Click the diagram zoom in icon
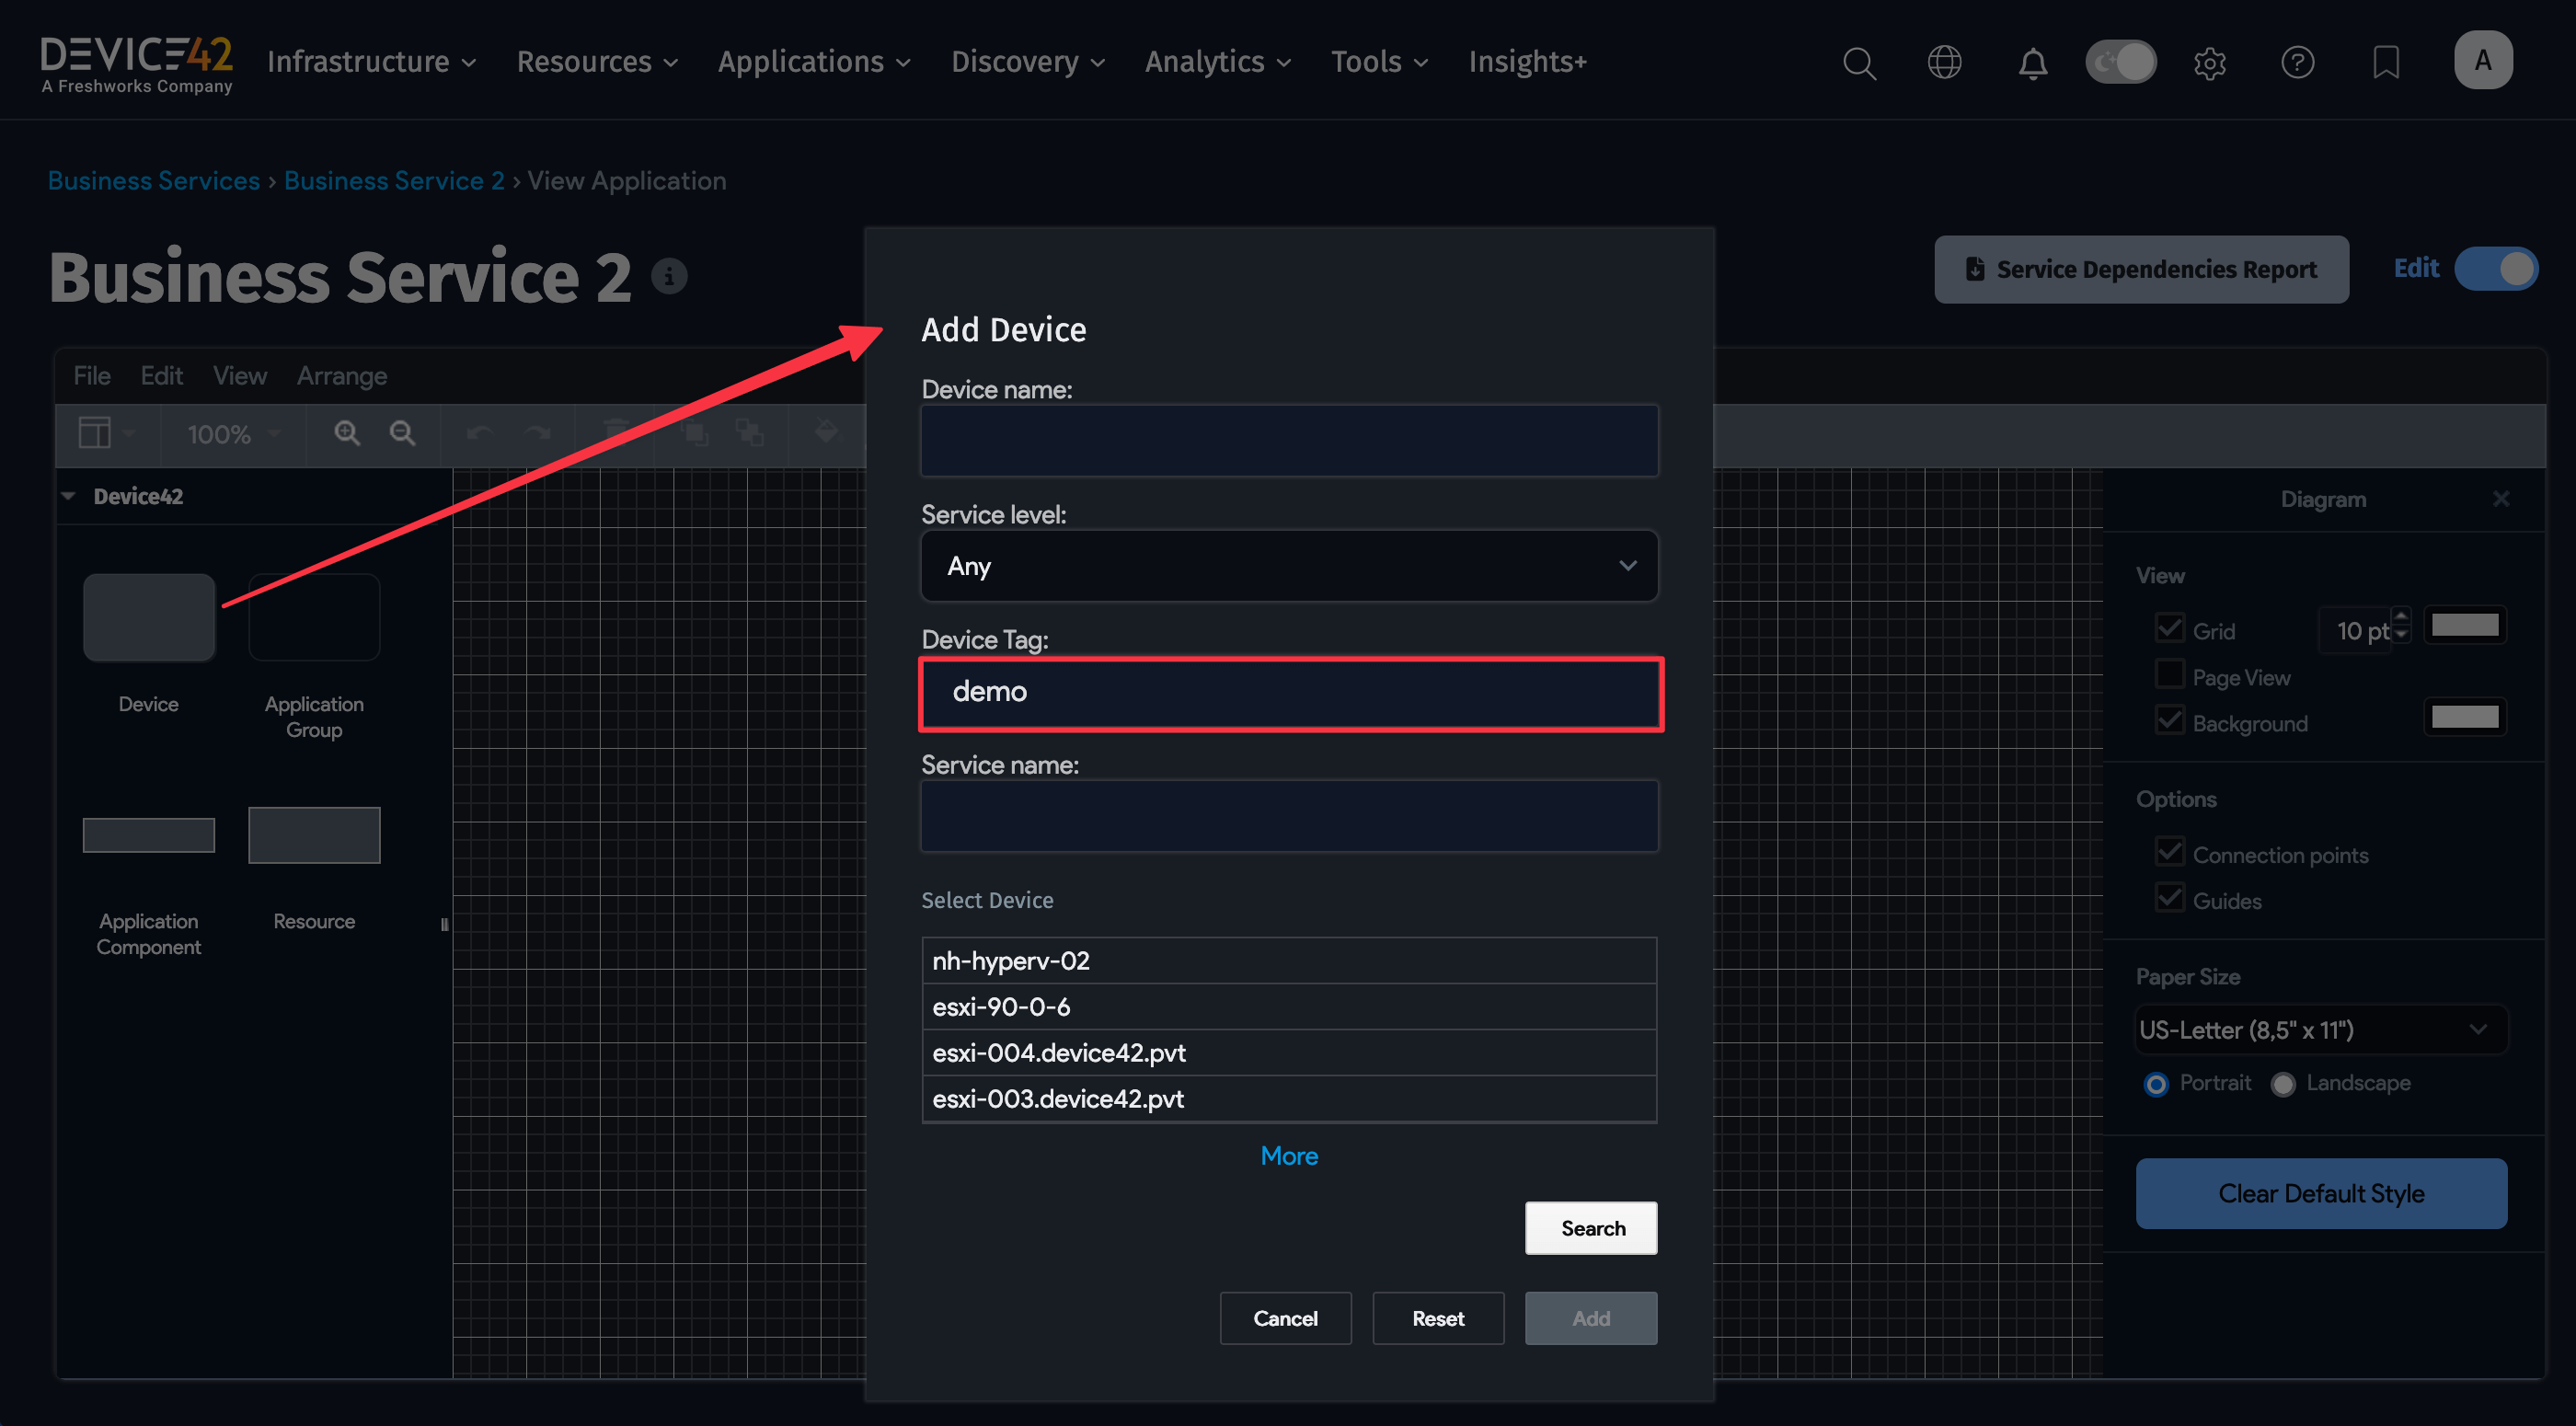 347,433
